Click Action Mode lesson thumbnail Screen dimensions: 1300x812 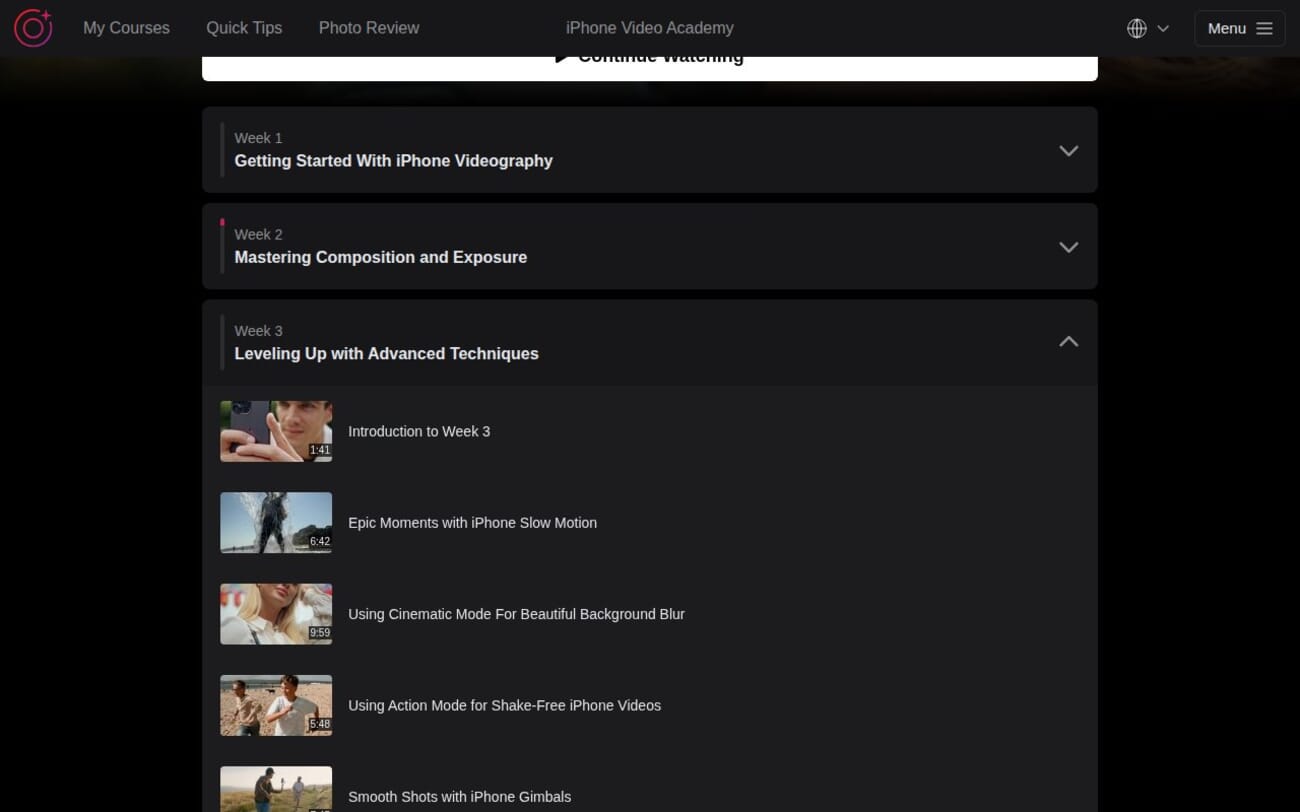[276, 705]
